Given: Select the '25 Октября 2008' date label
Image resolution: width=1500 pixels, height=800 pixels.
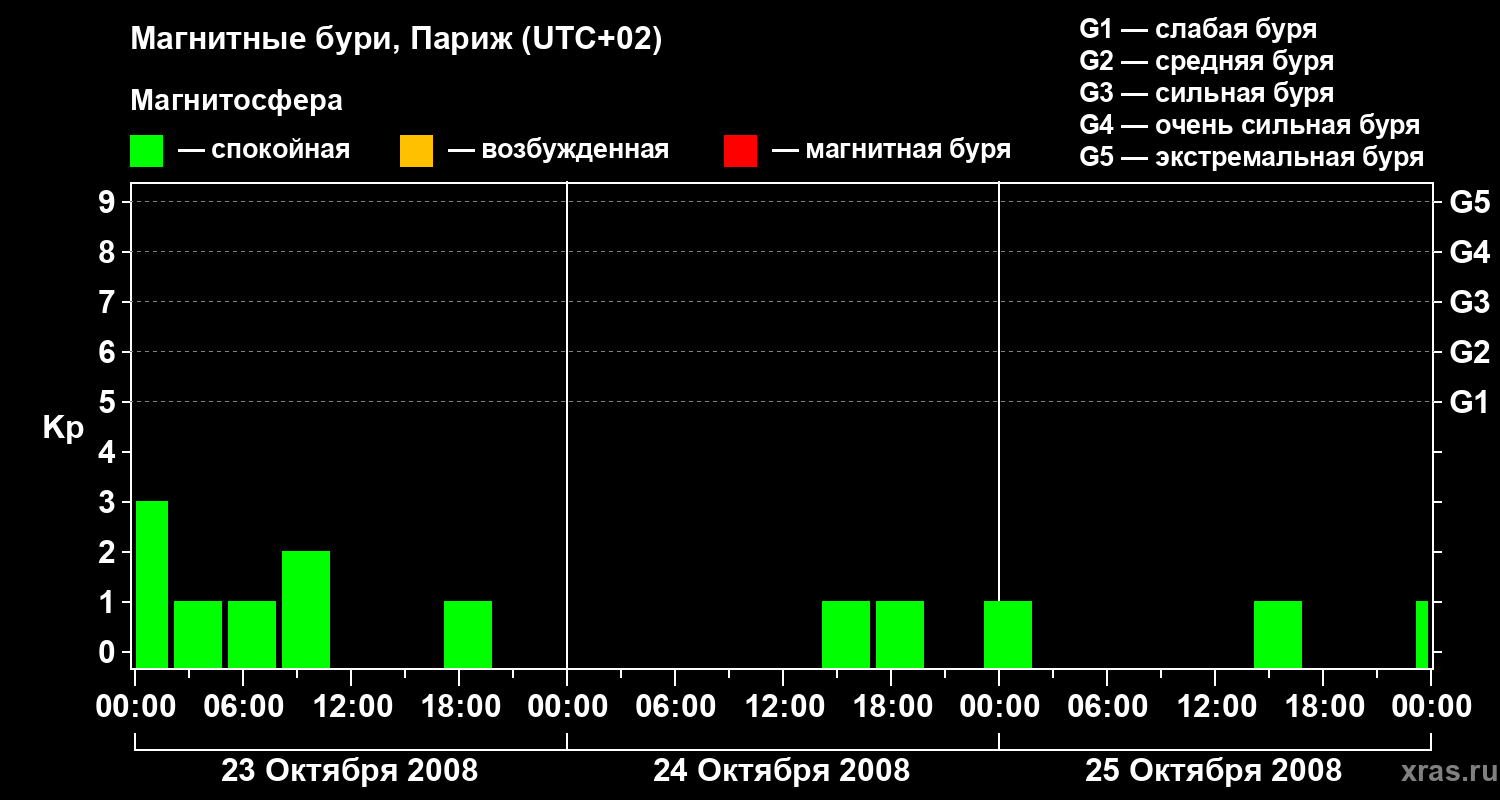Looking at the screenshot, I should 1213,771.
